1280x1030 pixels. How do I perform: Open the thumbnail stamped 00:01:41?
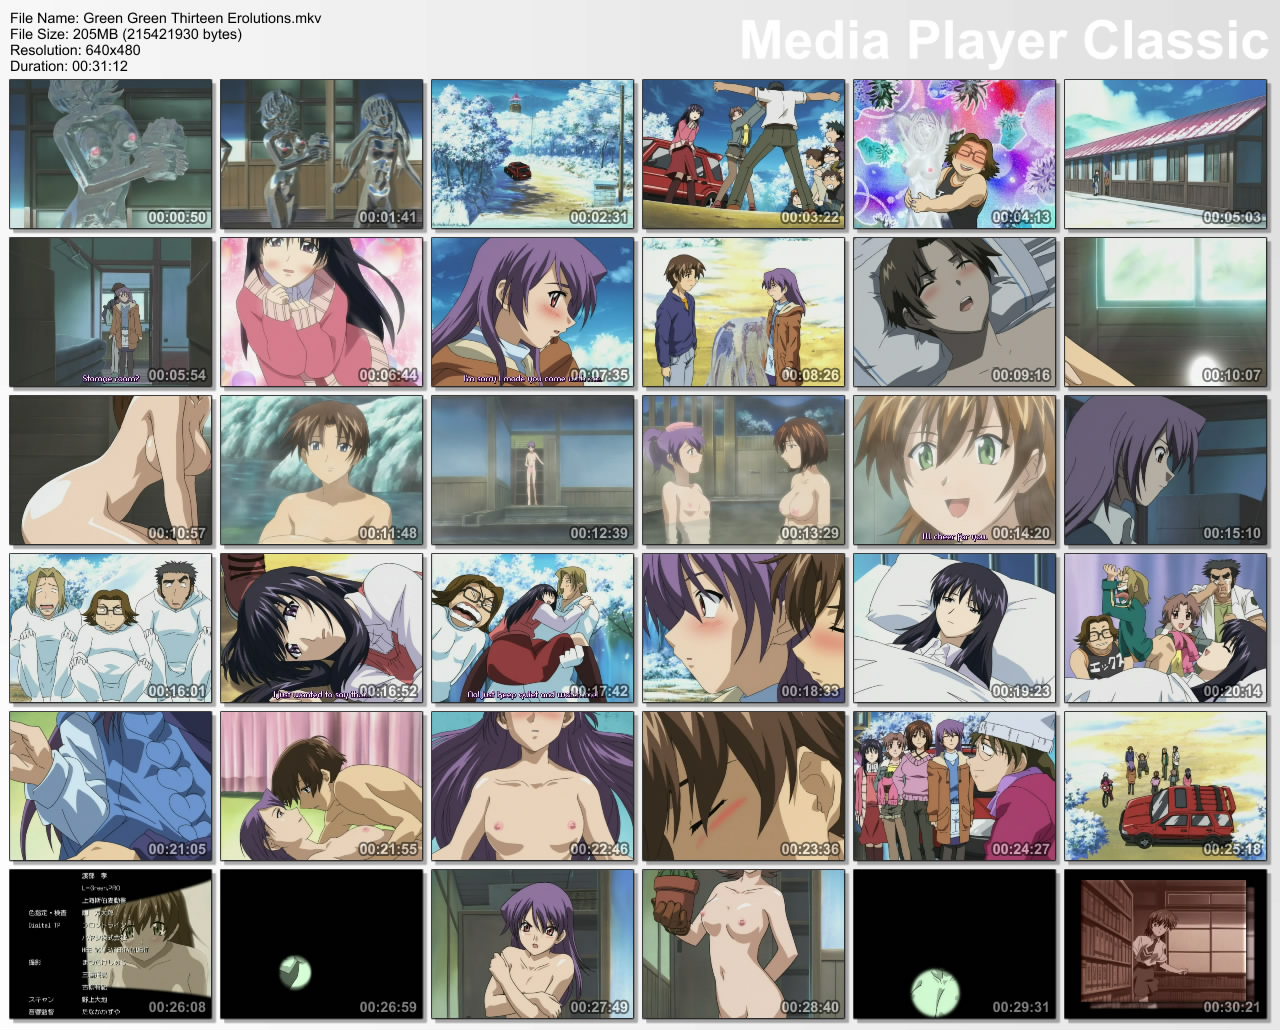322,154
